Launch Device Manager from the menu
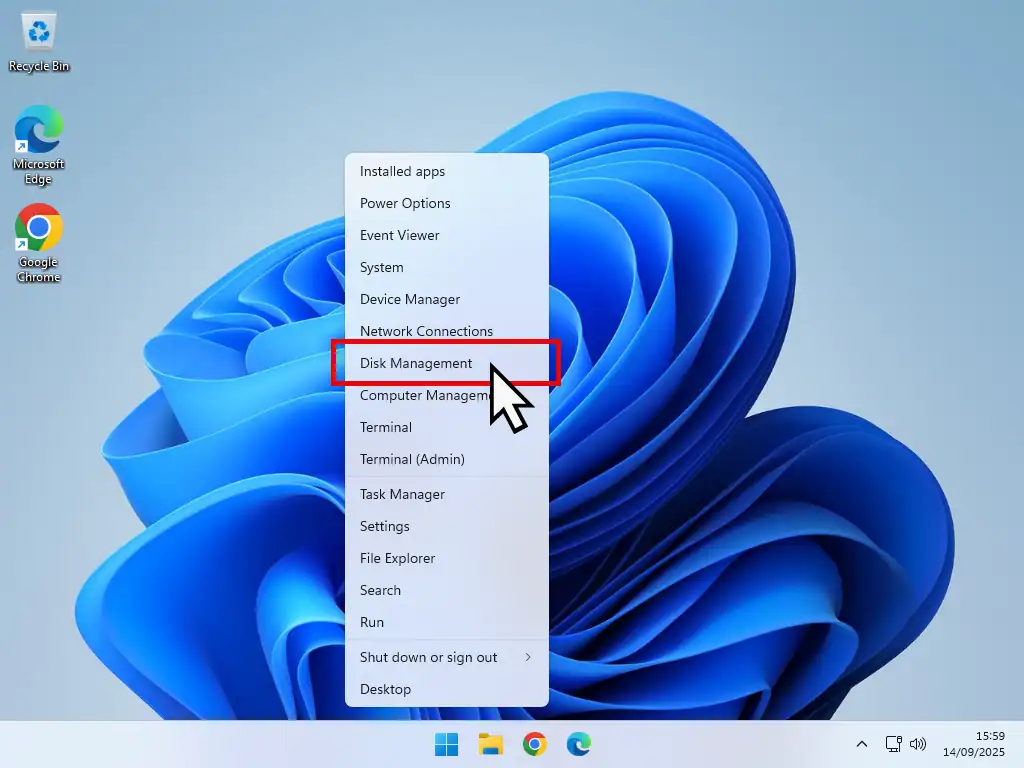This screenshot has height=768, width=1024. tap(447, 299)
